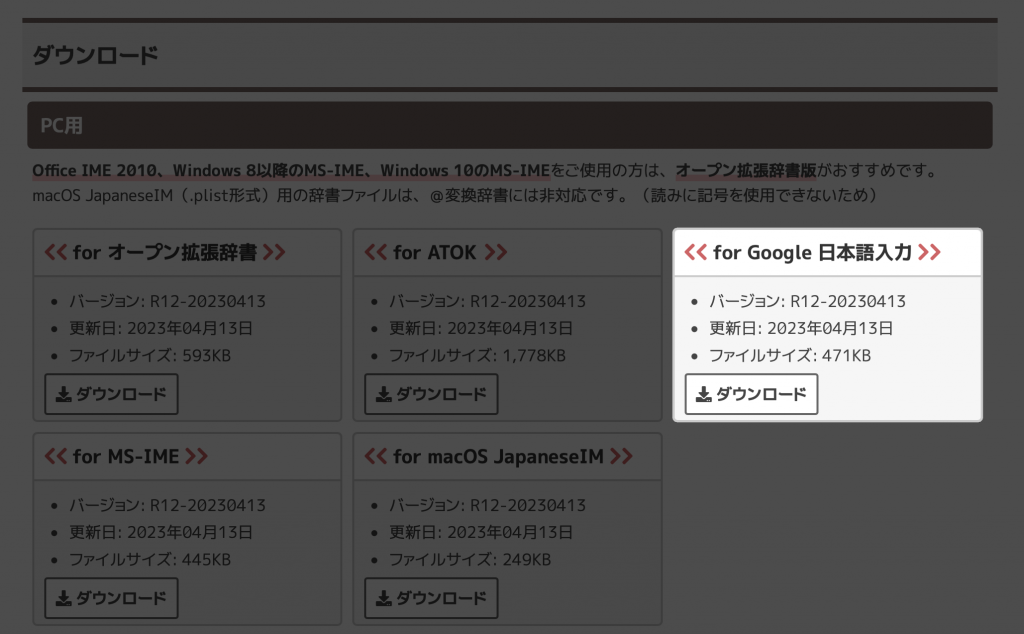This screenshot has width=1024, height=634.
Task: Click download icon in オープン拡張辞書 card
Action: pos(64,394)
